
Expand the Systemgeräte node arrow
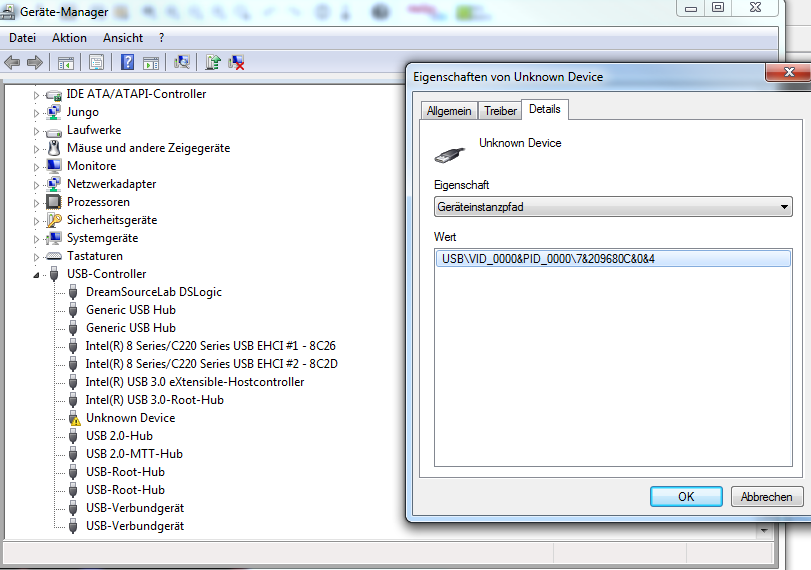tap(36, 239)
